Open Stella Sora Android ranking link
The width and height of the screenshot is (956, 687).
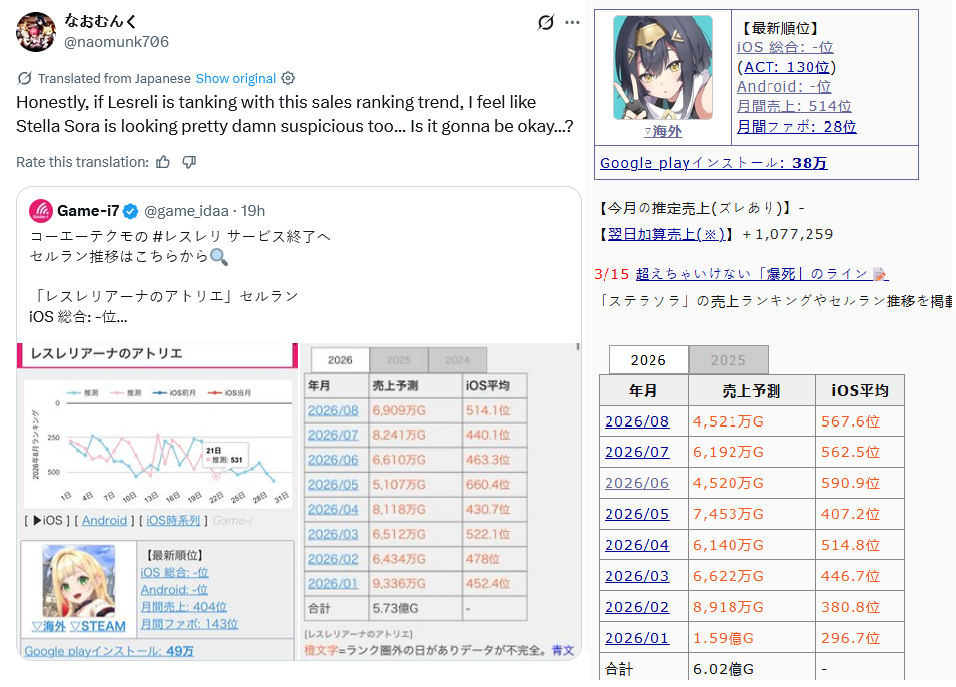coord(783,87)
